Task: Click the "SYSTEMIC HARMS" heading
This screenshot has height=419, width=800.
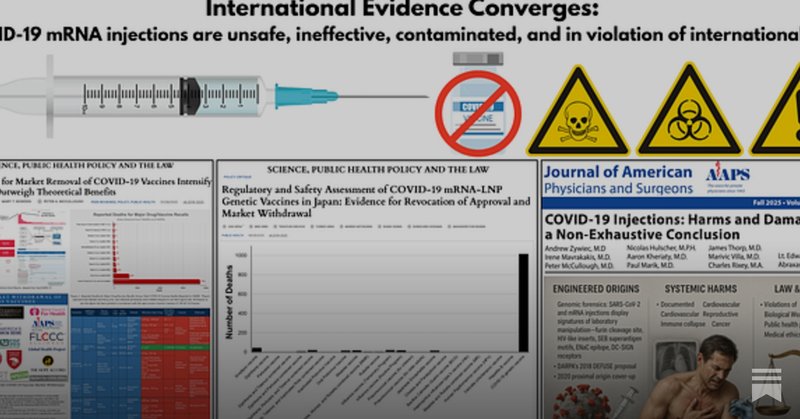Action: [x=701, y=289]
